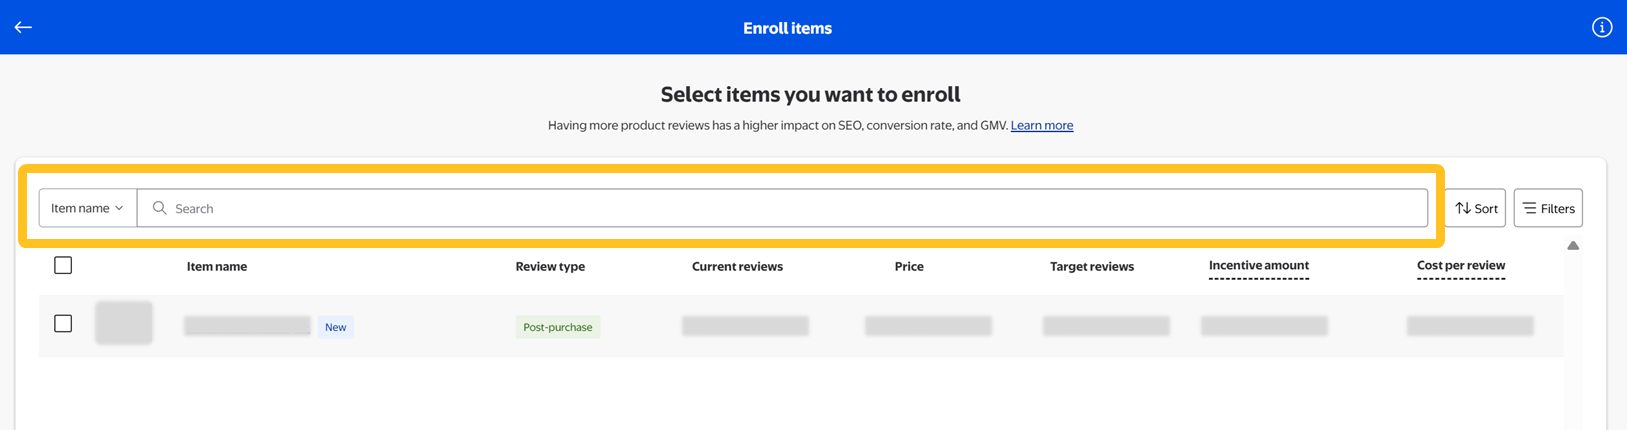
Task: Check the first item row checkbox
Action: coord(63,324)
